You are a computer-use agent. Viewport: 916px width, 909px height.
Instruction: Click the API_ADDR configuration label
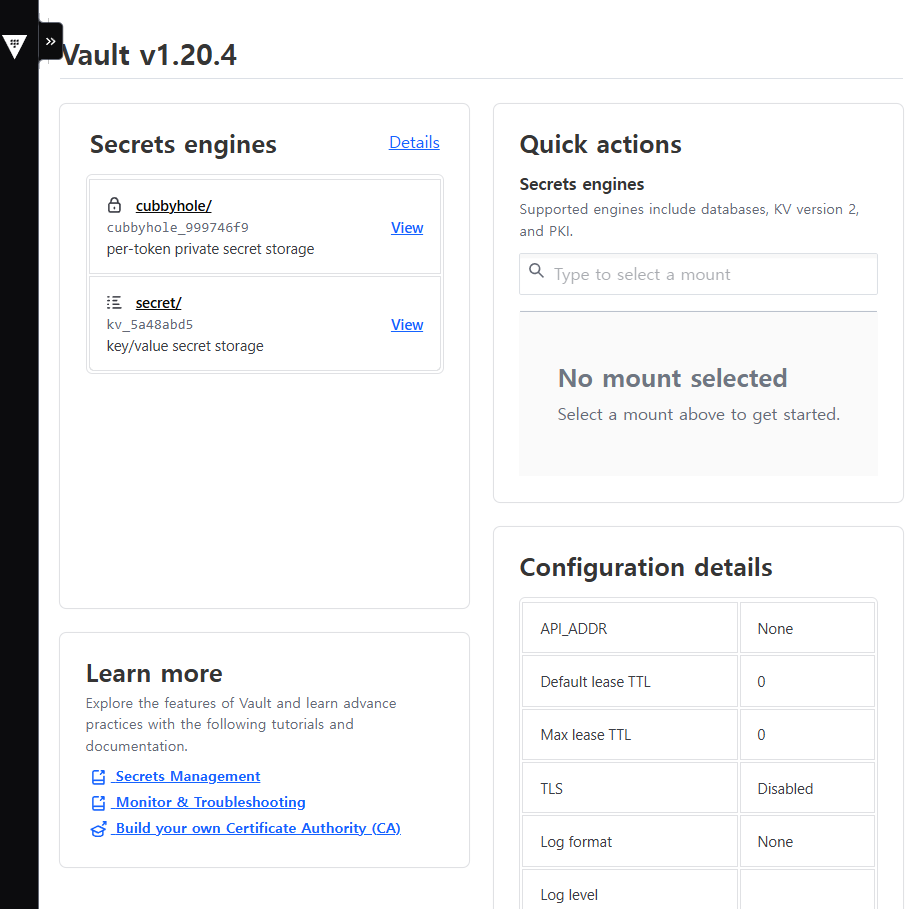[x=574, y=629]
